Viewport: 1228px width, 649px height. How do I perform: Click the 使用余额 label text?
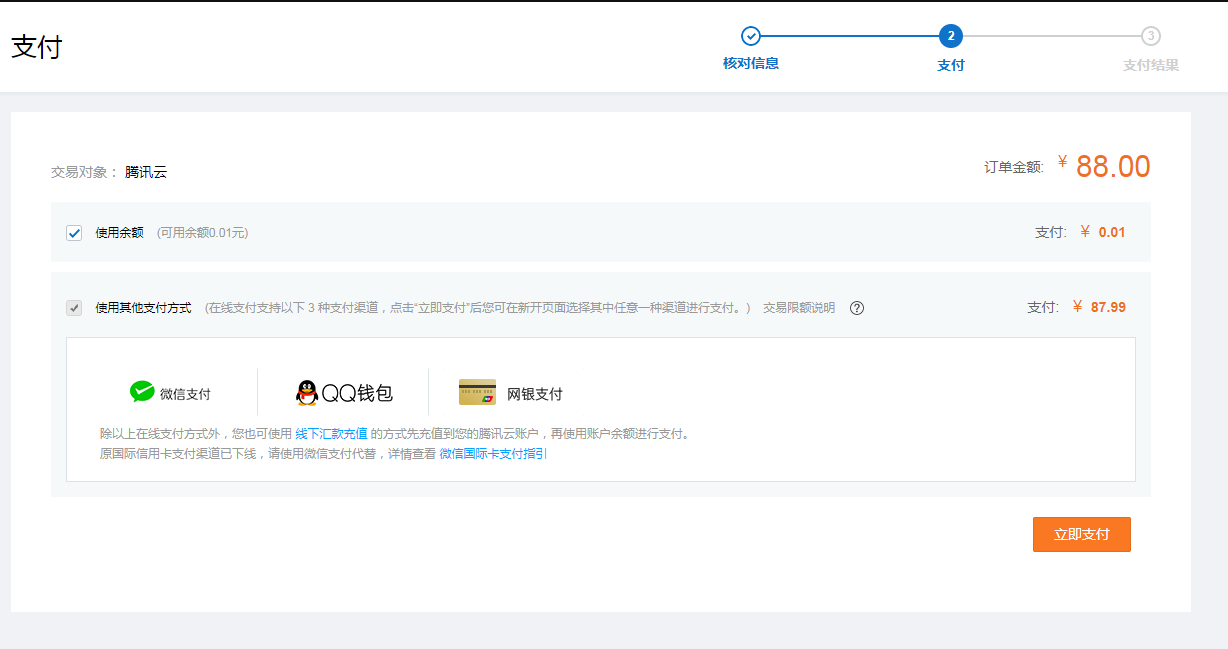coord(119,232)
